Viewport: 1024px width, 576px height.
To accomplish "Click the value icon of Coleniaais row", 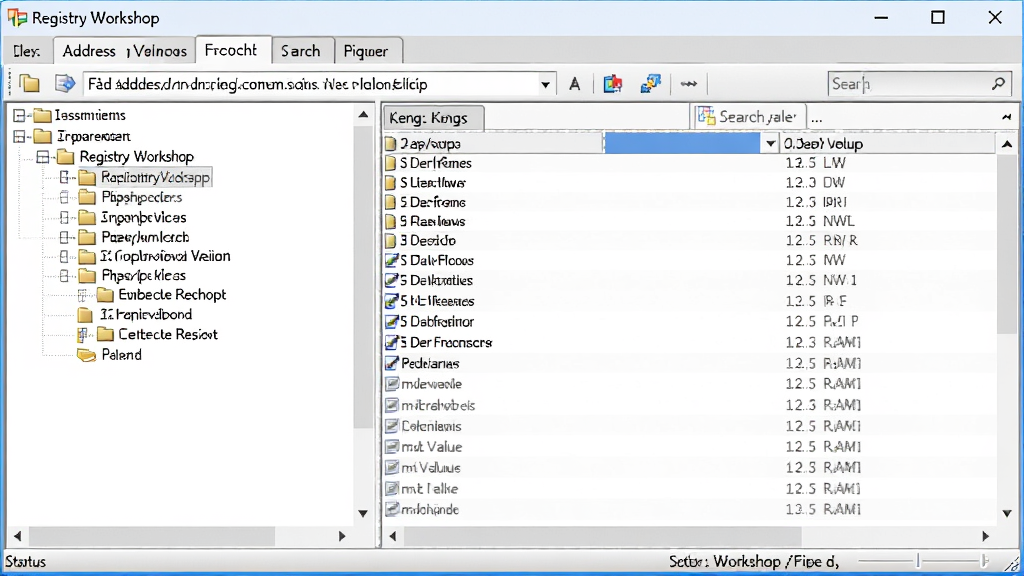I will click(x=391, y=426).
